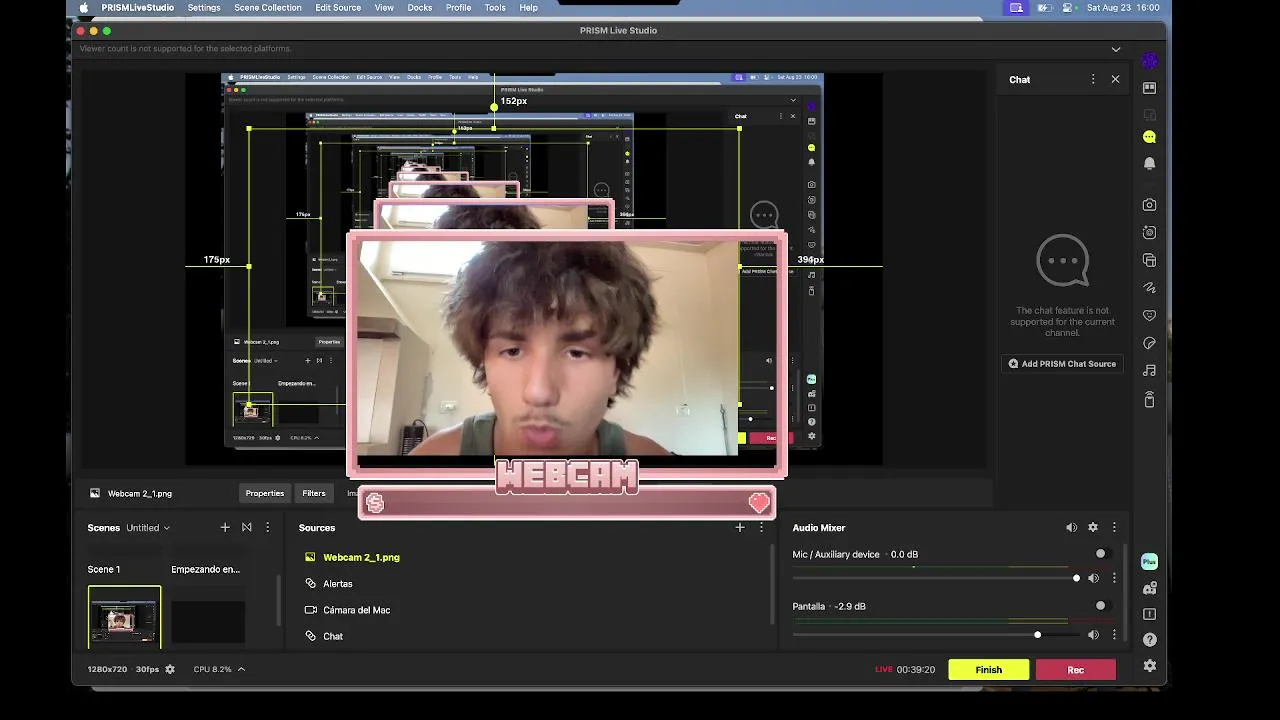Open the Chat panel three-dot menu
This screenshot has height=720, width=1280.
(x=1093, y=79)
